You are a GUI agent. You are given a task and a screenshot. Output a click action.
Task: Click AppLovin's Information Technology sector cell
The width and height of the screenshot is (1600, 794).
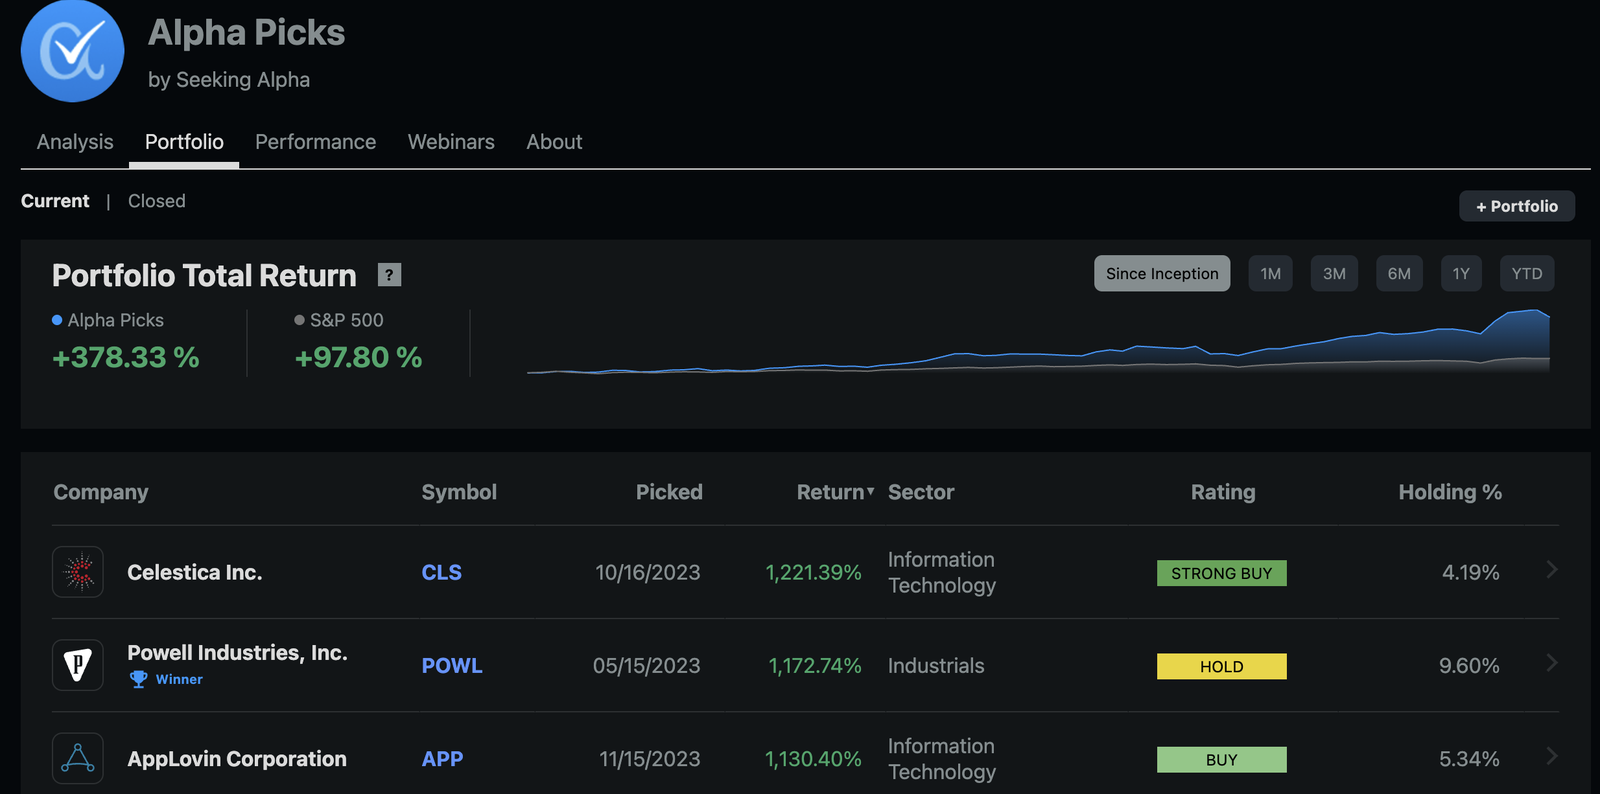click(x=942, y=758)
